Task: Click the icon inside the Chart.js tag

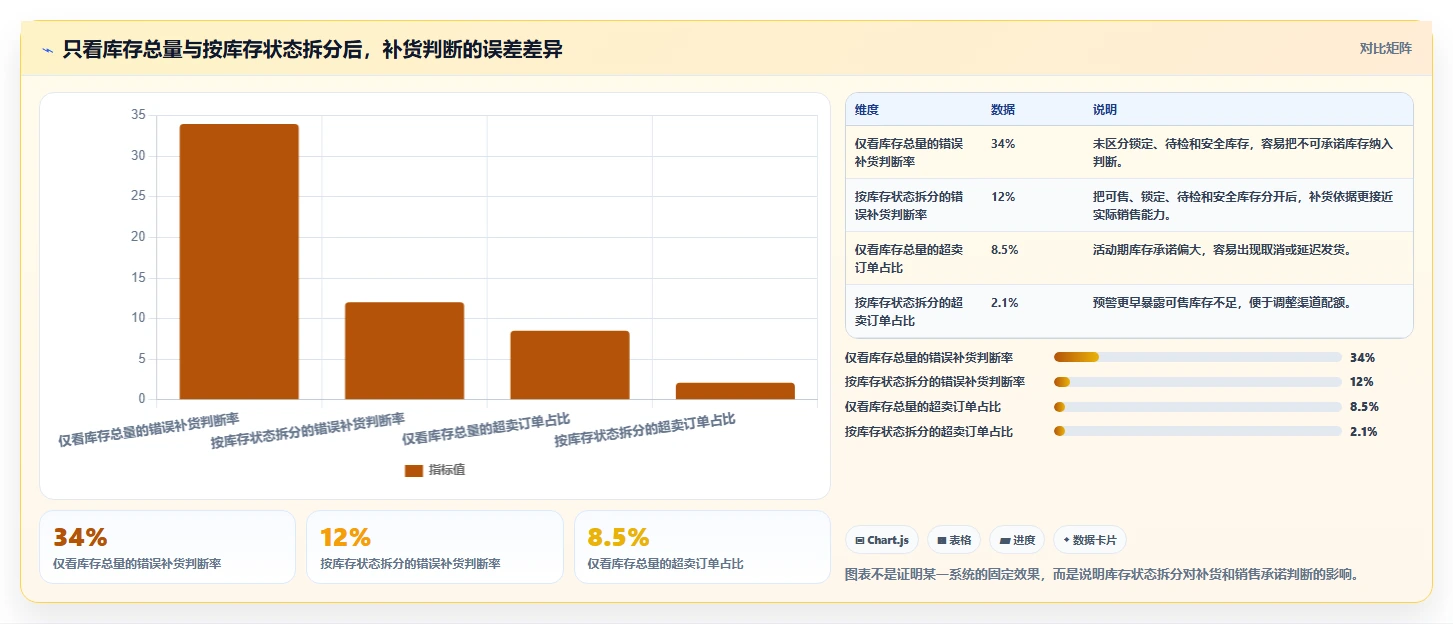Action: [x=860, y=540]
